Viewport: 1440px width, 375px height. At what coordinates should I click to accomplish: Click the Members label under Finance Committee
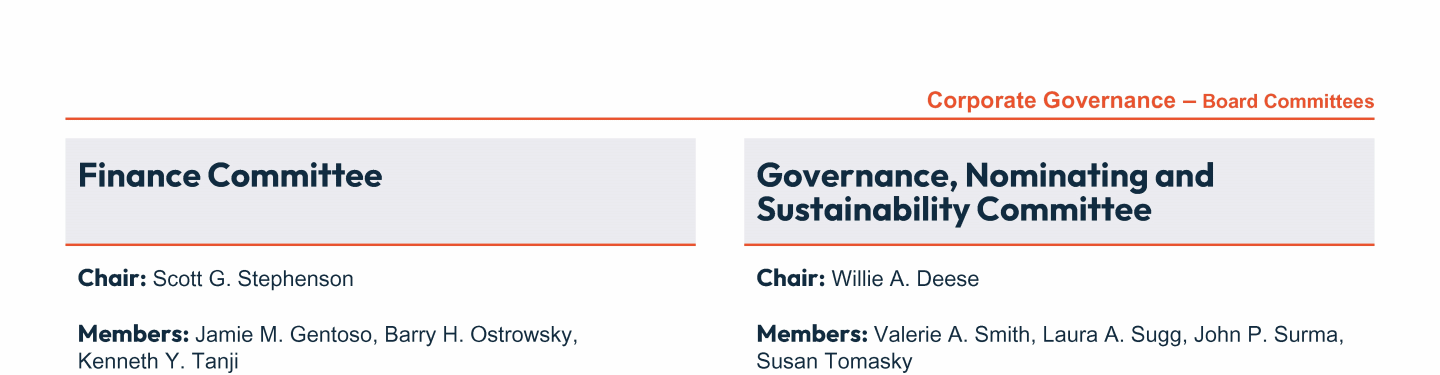pyautogui.click(x=134, y=334)
